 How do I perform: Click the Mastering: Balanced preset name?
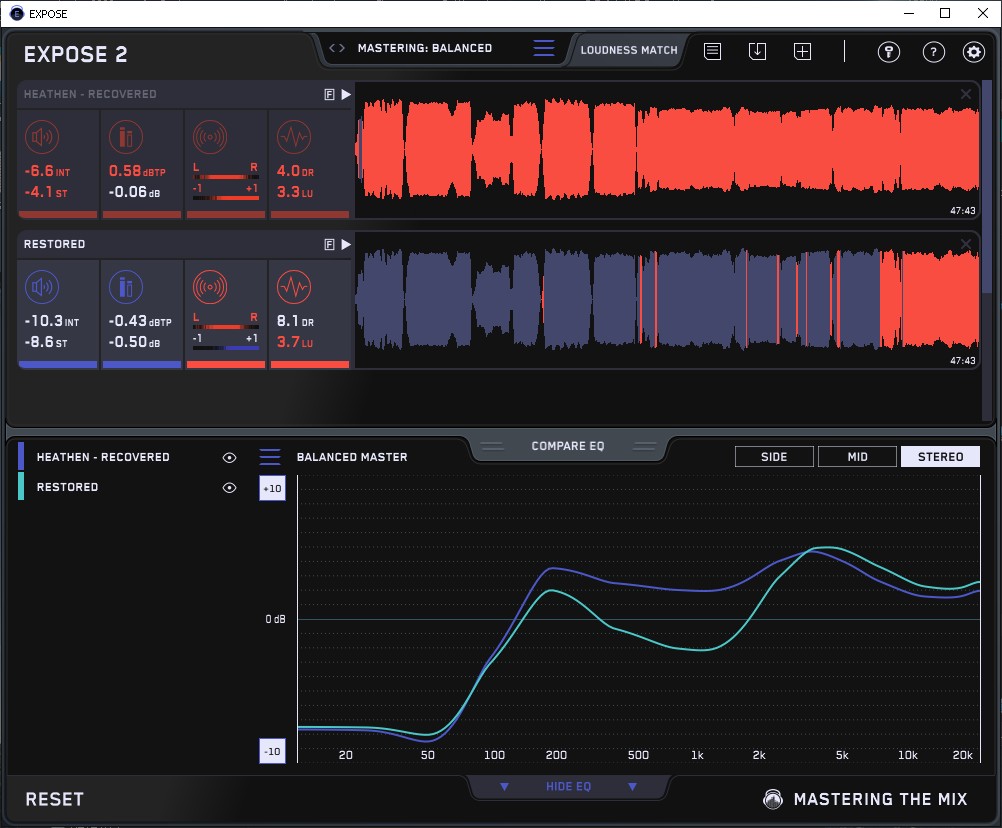point(425,48)
